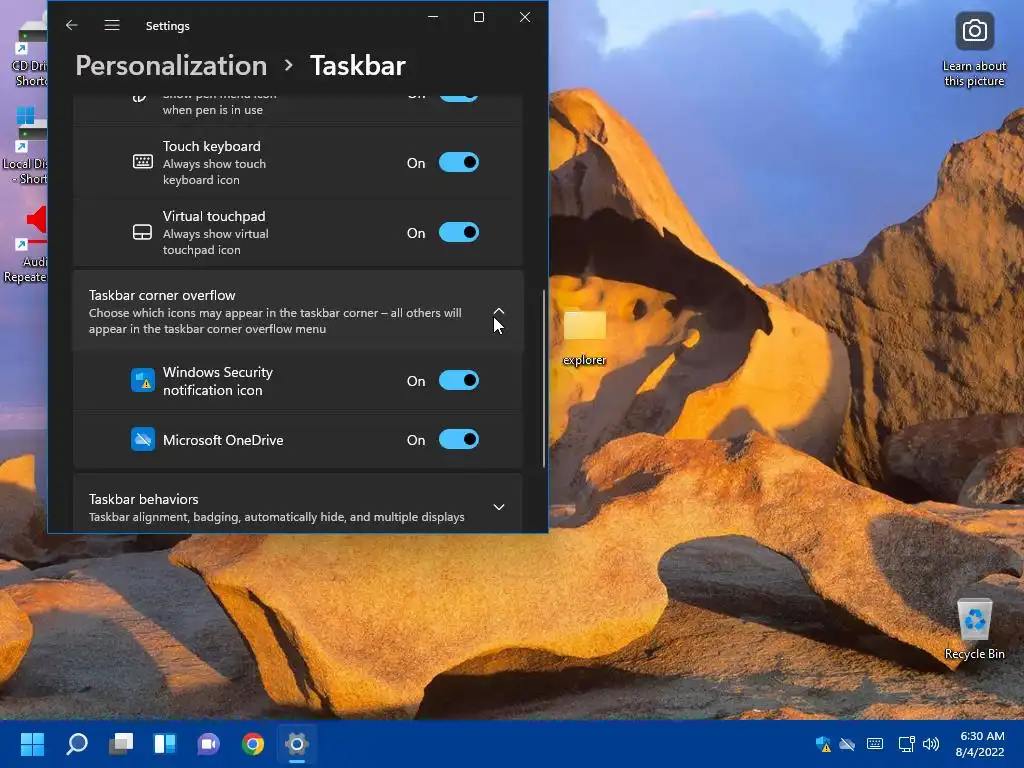Click Learn about this picture camera icon
The height and width of the screenshot is (768, 1024).
click(974, 31)
